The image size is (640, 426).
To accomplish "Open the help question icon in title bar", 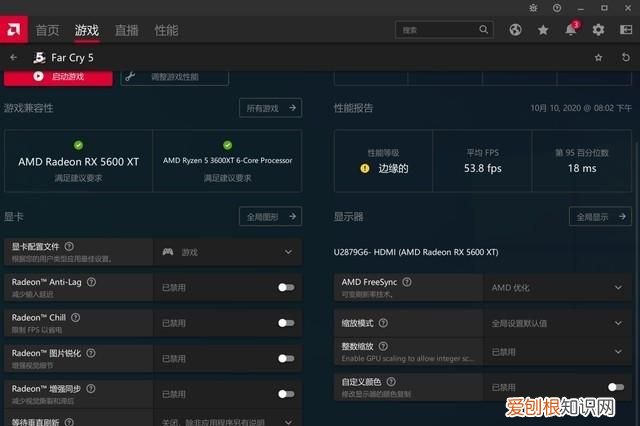I will coord(557,8).
